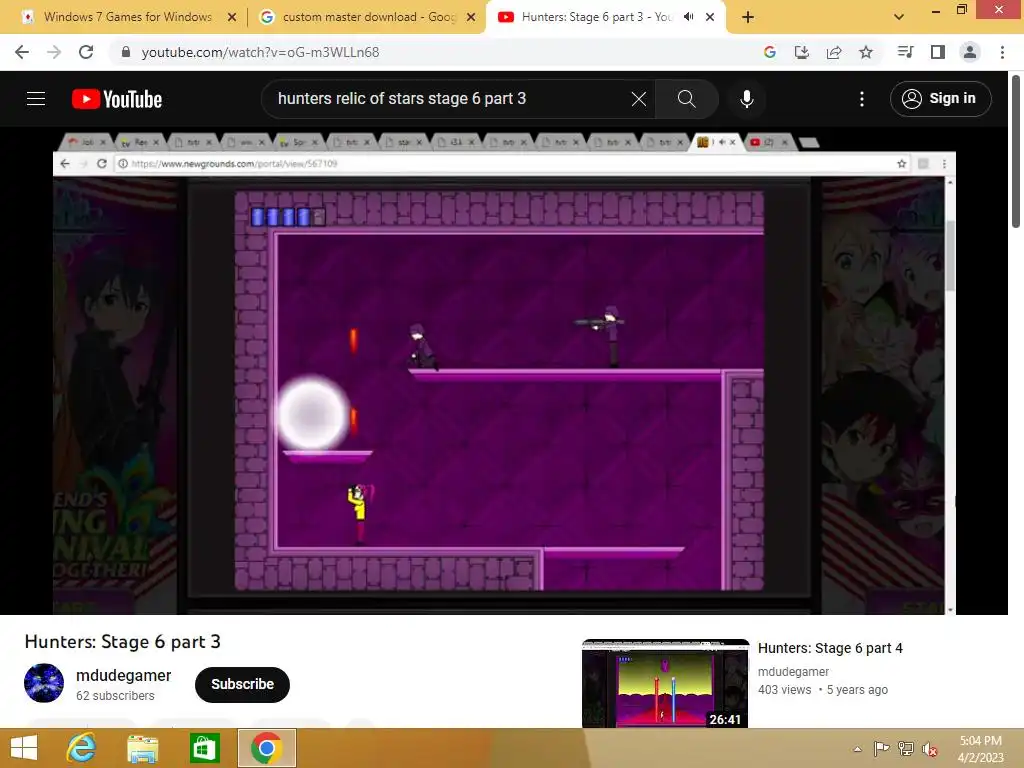Open Windows Store from taskbar

[x=204, y=748]
